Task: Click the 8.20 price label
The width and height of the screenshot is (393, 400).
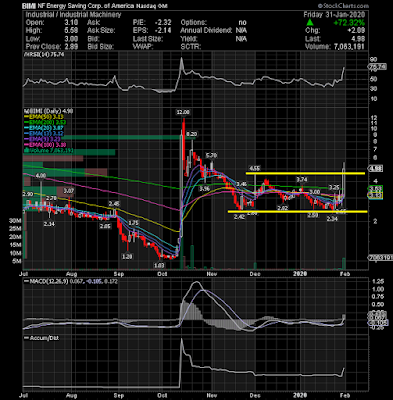Action: [192, 134]
